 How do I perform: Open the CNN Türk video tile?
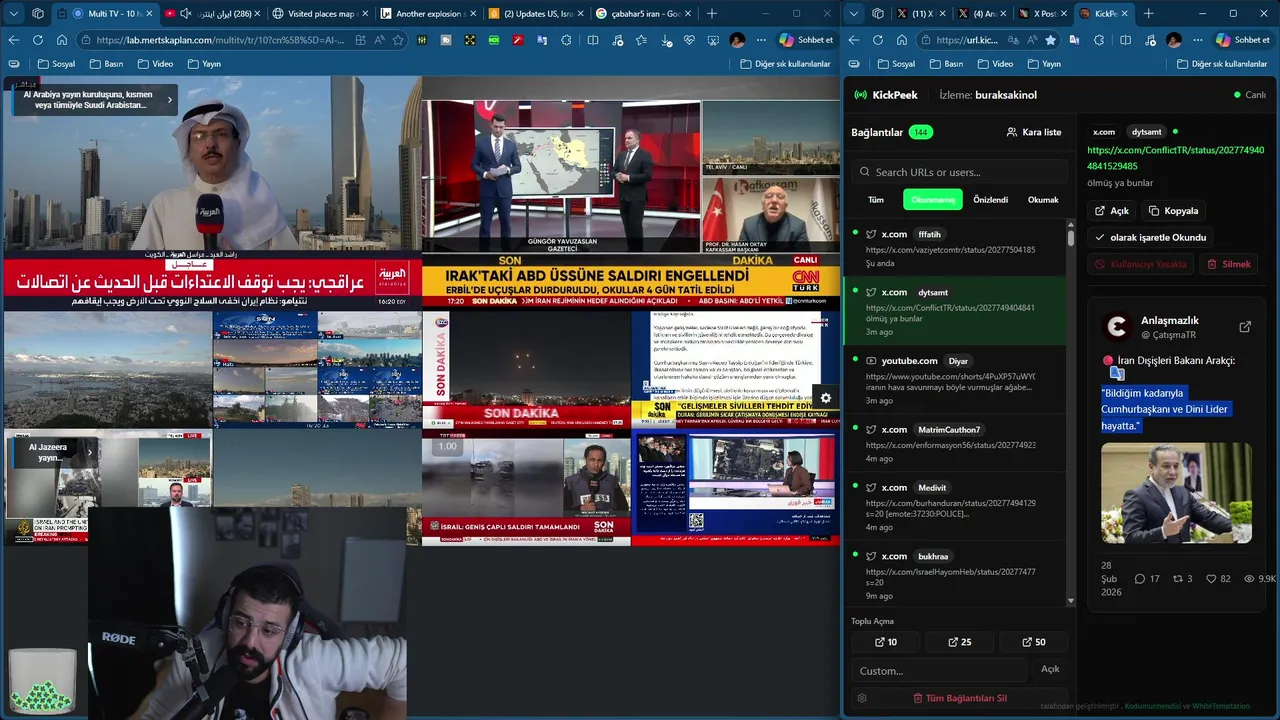tap(631, 193)
